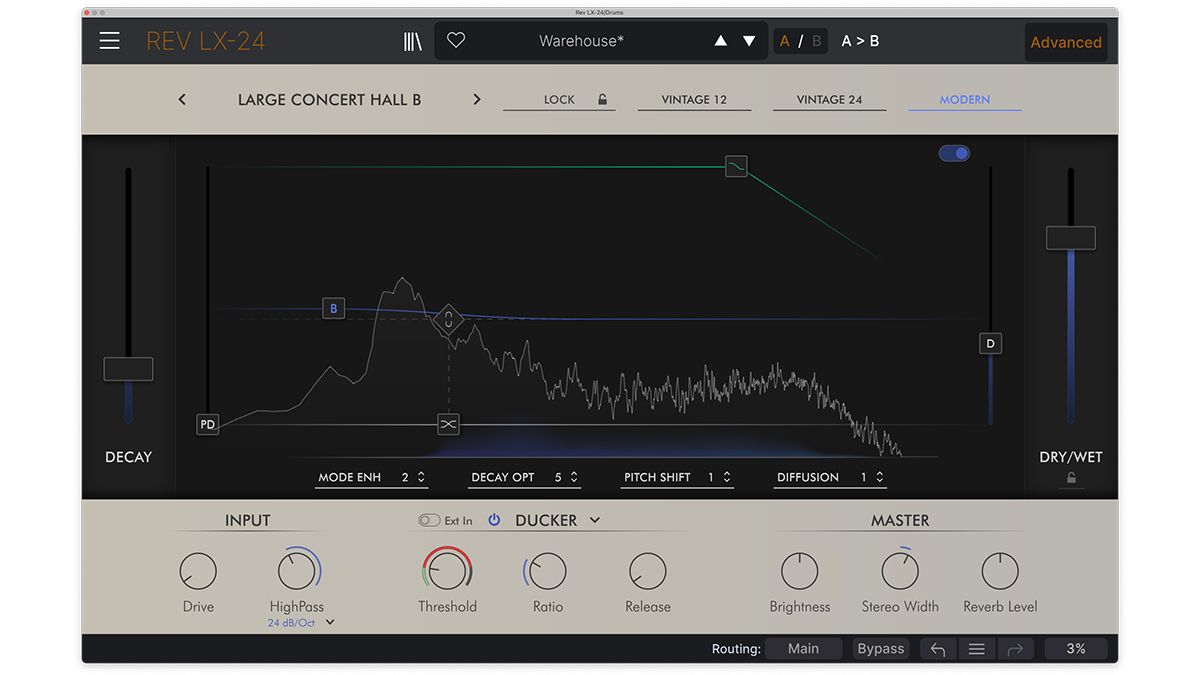Click the DECAY slider thumb
The image size is (1200, 675).
tap(128, 369)
